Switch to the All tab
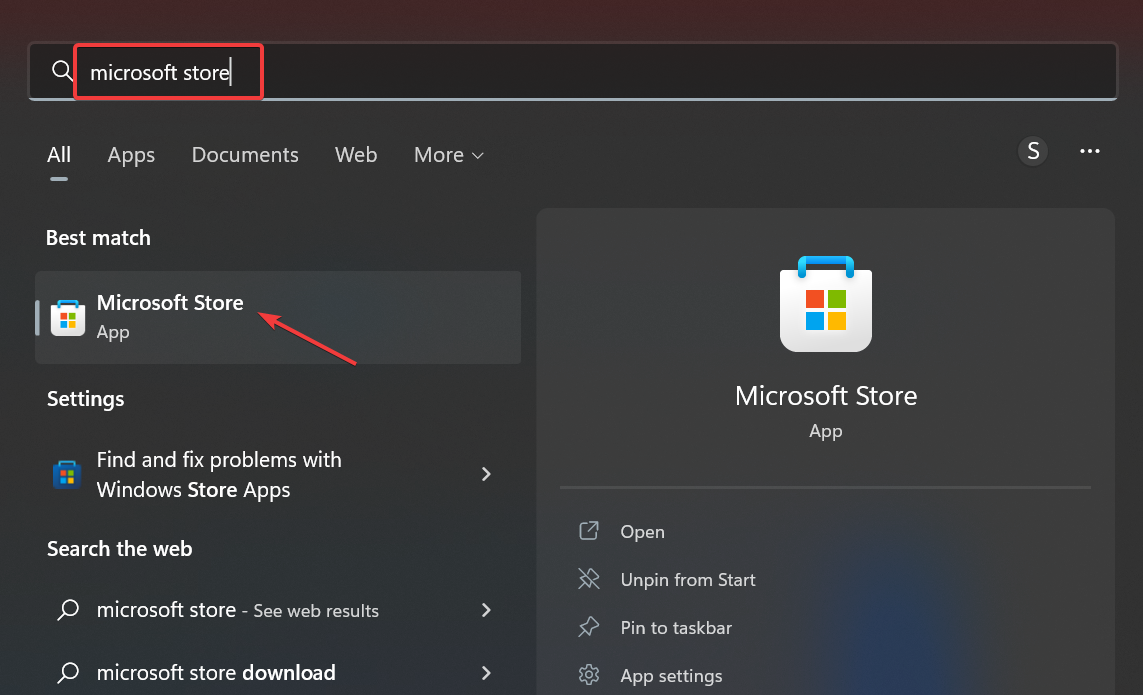Viewport: 1143px width, 695px height. pos(59,155)
